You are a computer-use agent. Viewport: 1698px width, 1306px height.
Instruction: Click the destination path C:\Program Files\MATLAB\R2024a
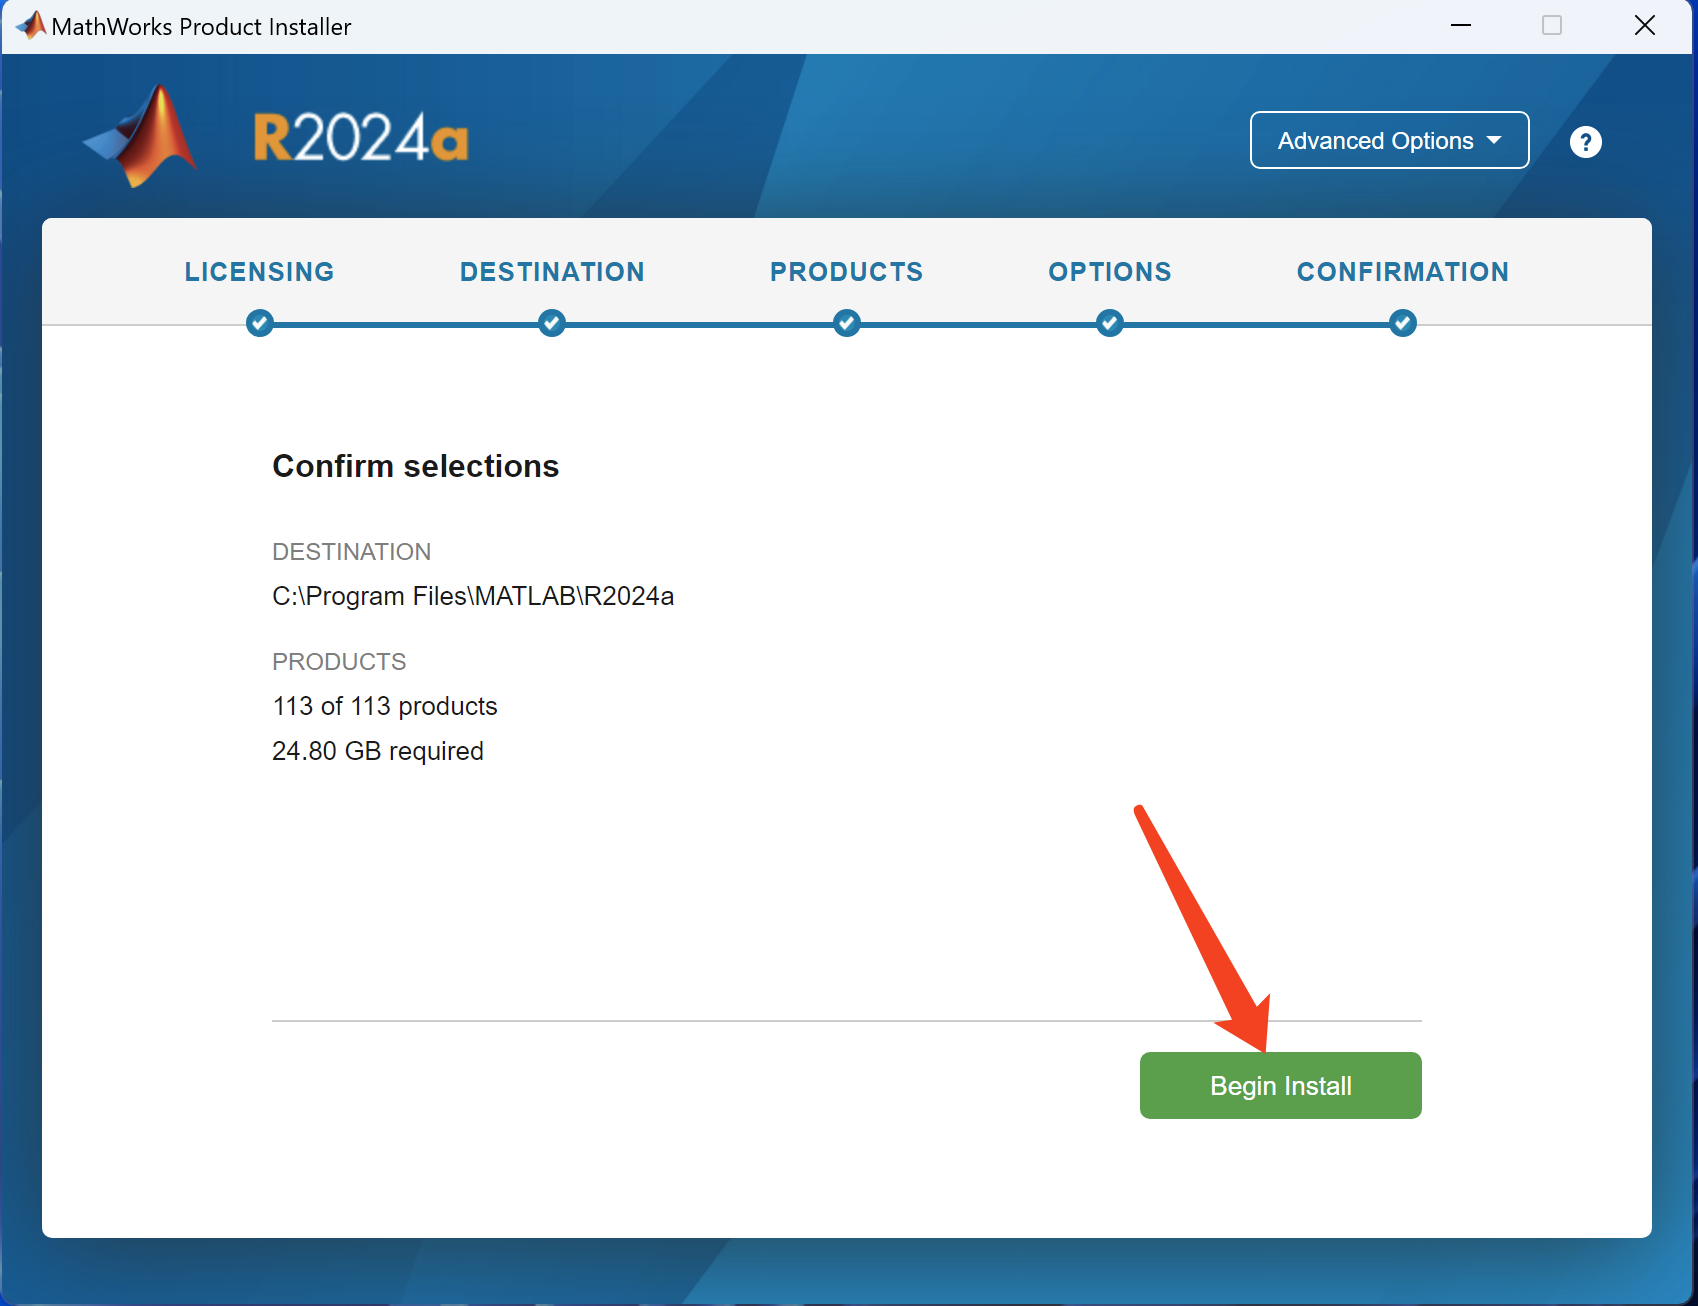(x=473, y=596)
